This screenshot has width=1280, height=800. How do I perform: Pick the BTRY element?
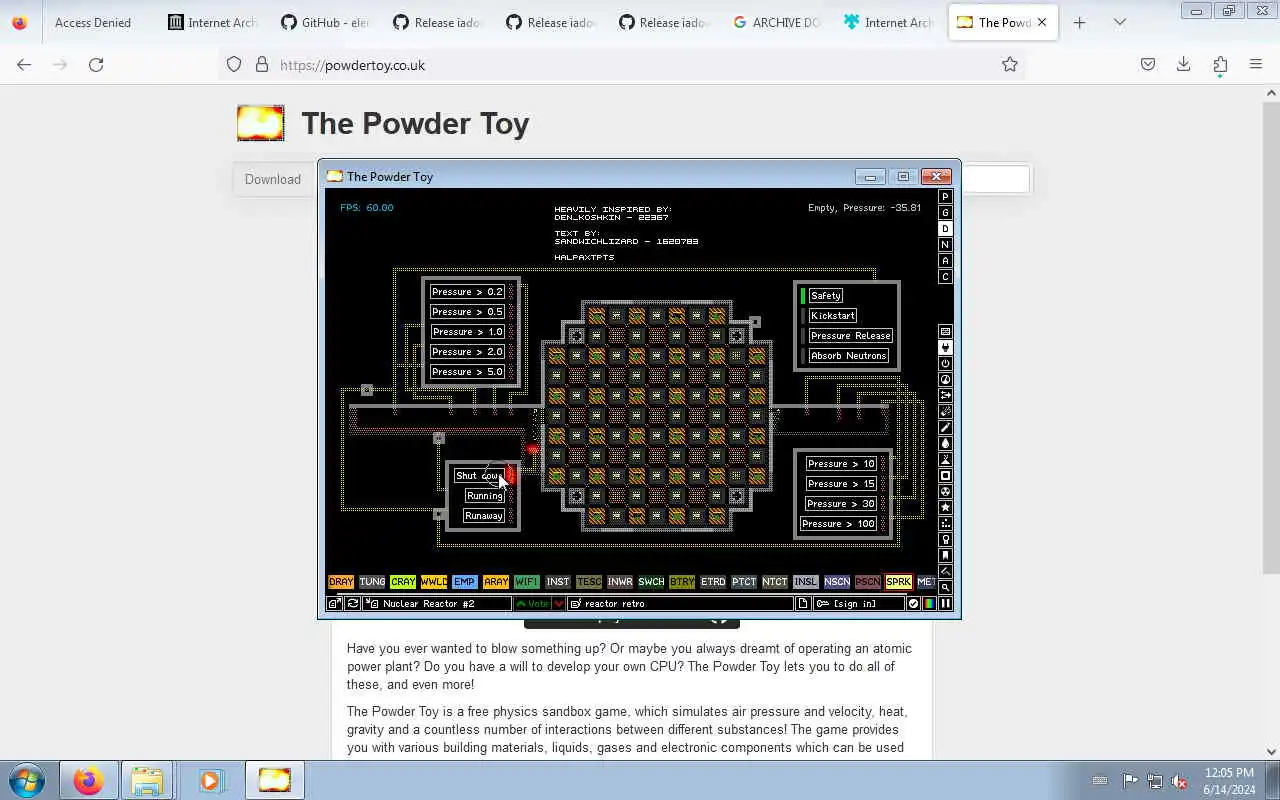(x=682, y=582)
